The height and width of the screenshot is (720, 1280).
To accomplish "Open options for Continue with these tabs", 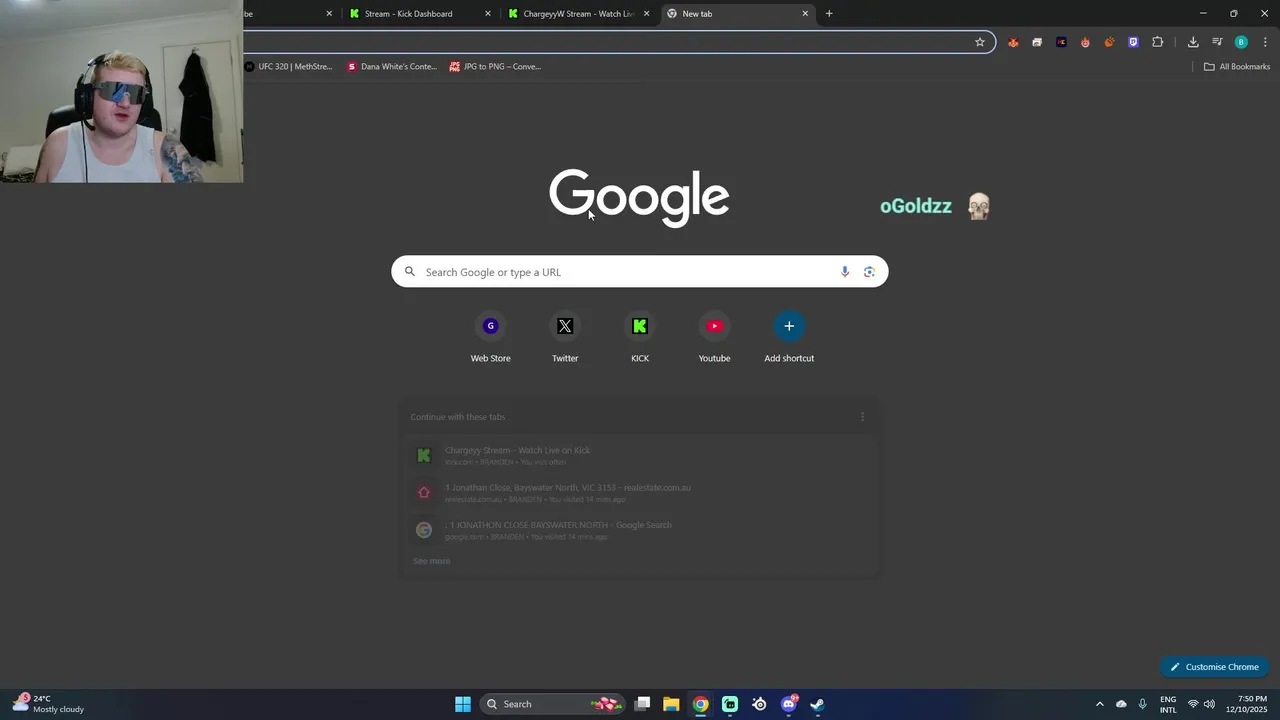I will 862,417.
